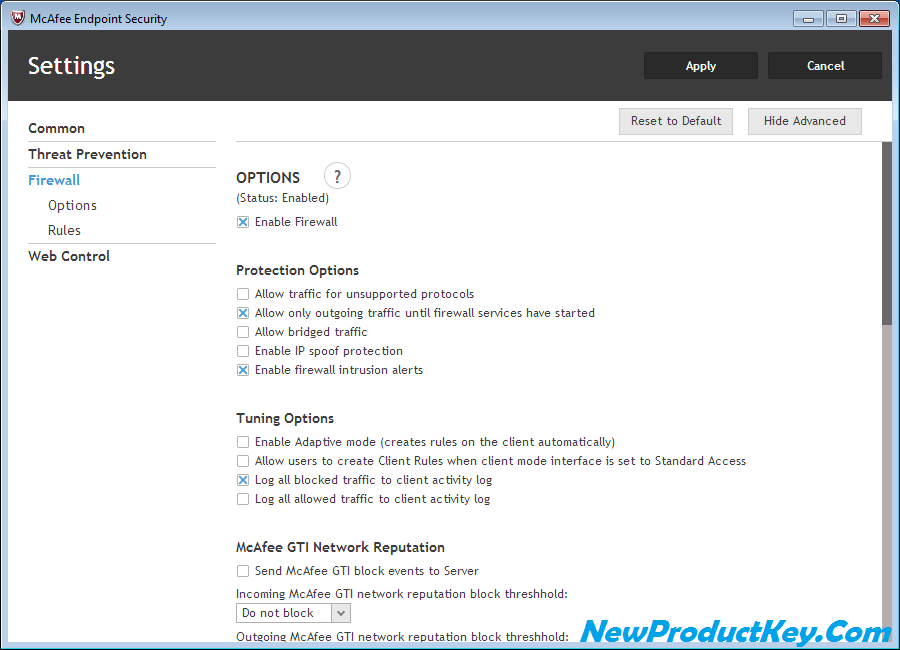The height and width of the screenshot is (650, 900).
Task: Open the Common settings section
Action: 56,128
